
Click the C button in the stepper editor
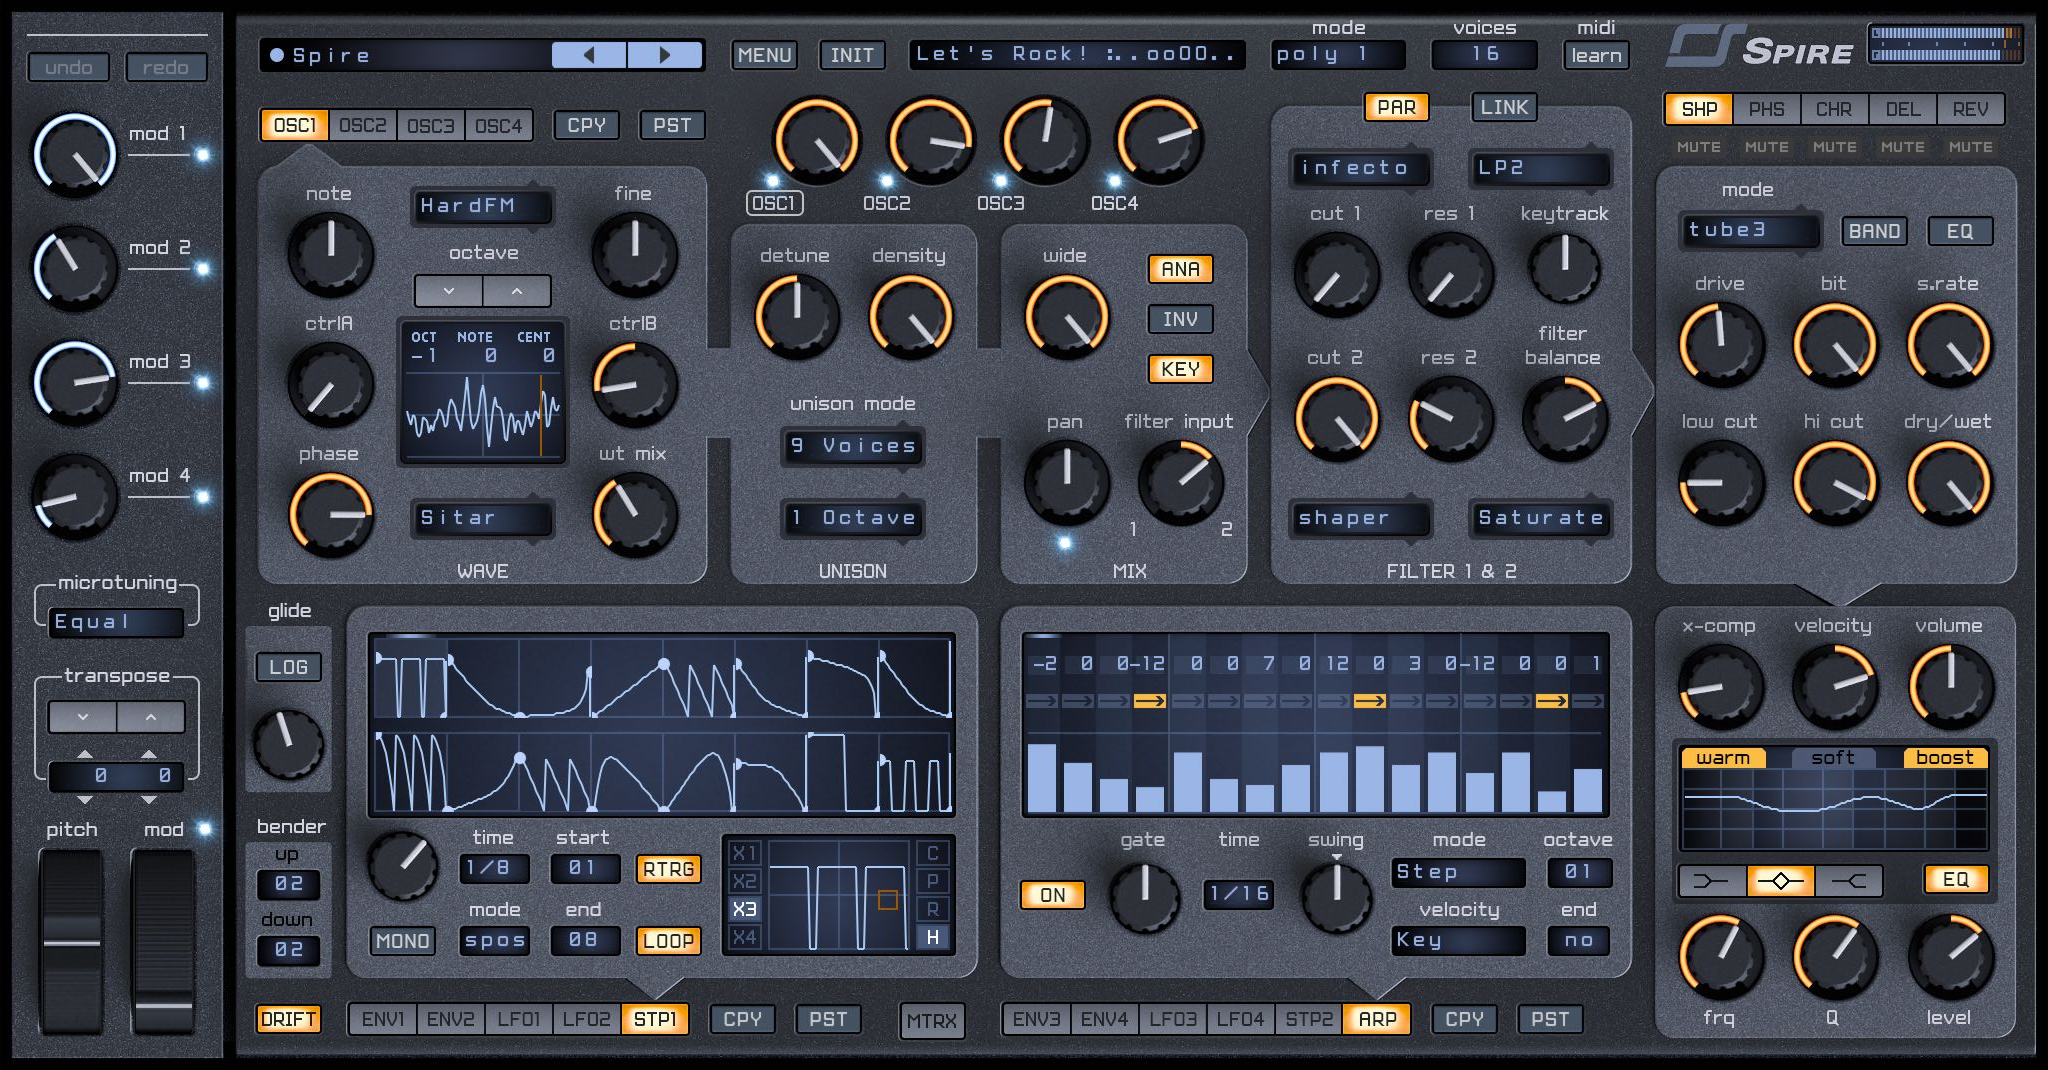click(933, 853)
